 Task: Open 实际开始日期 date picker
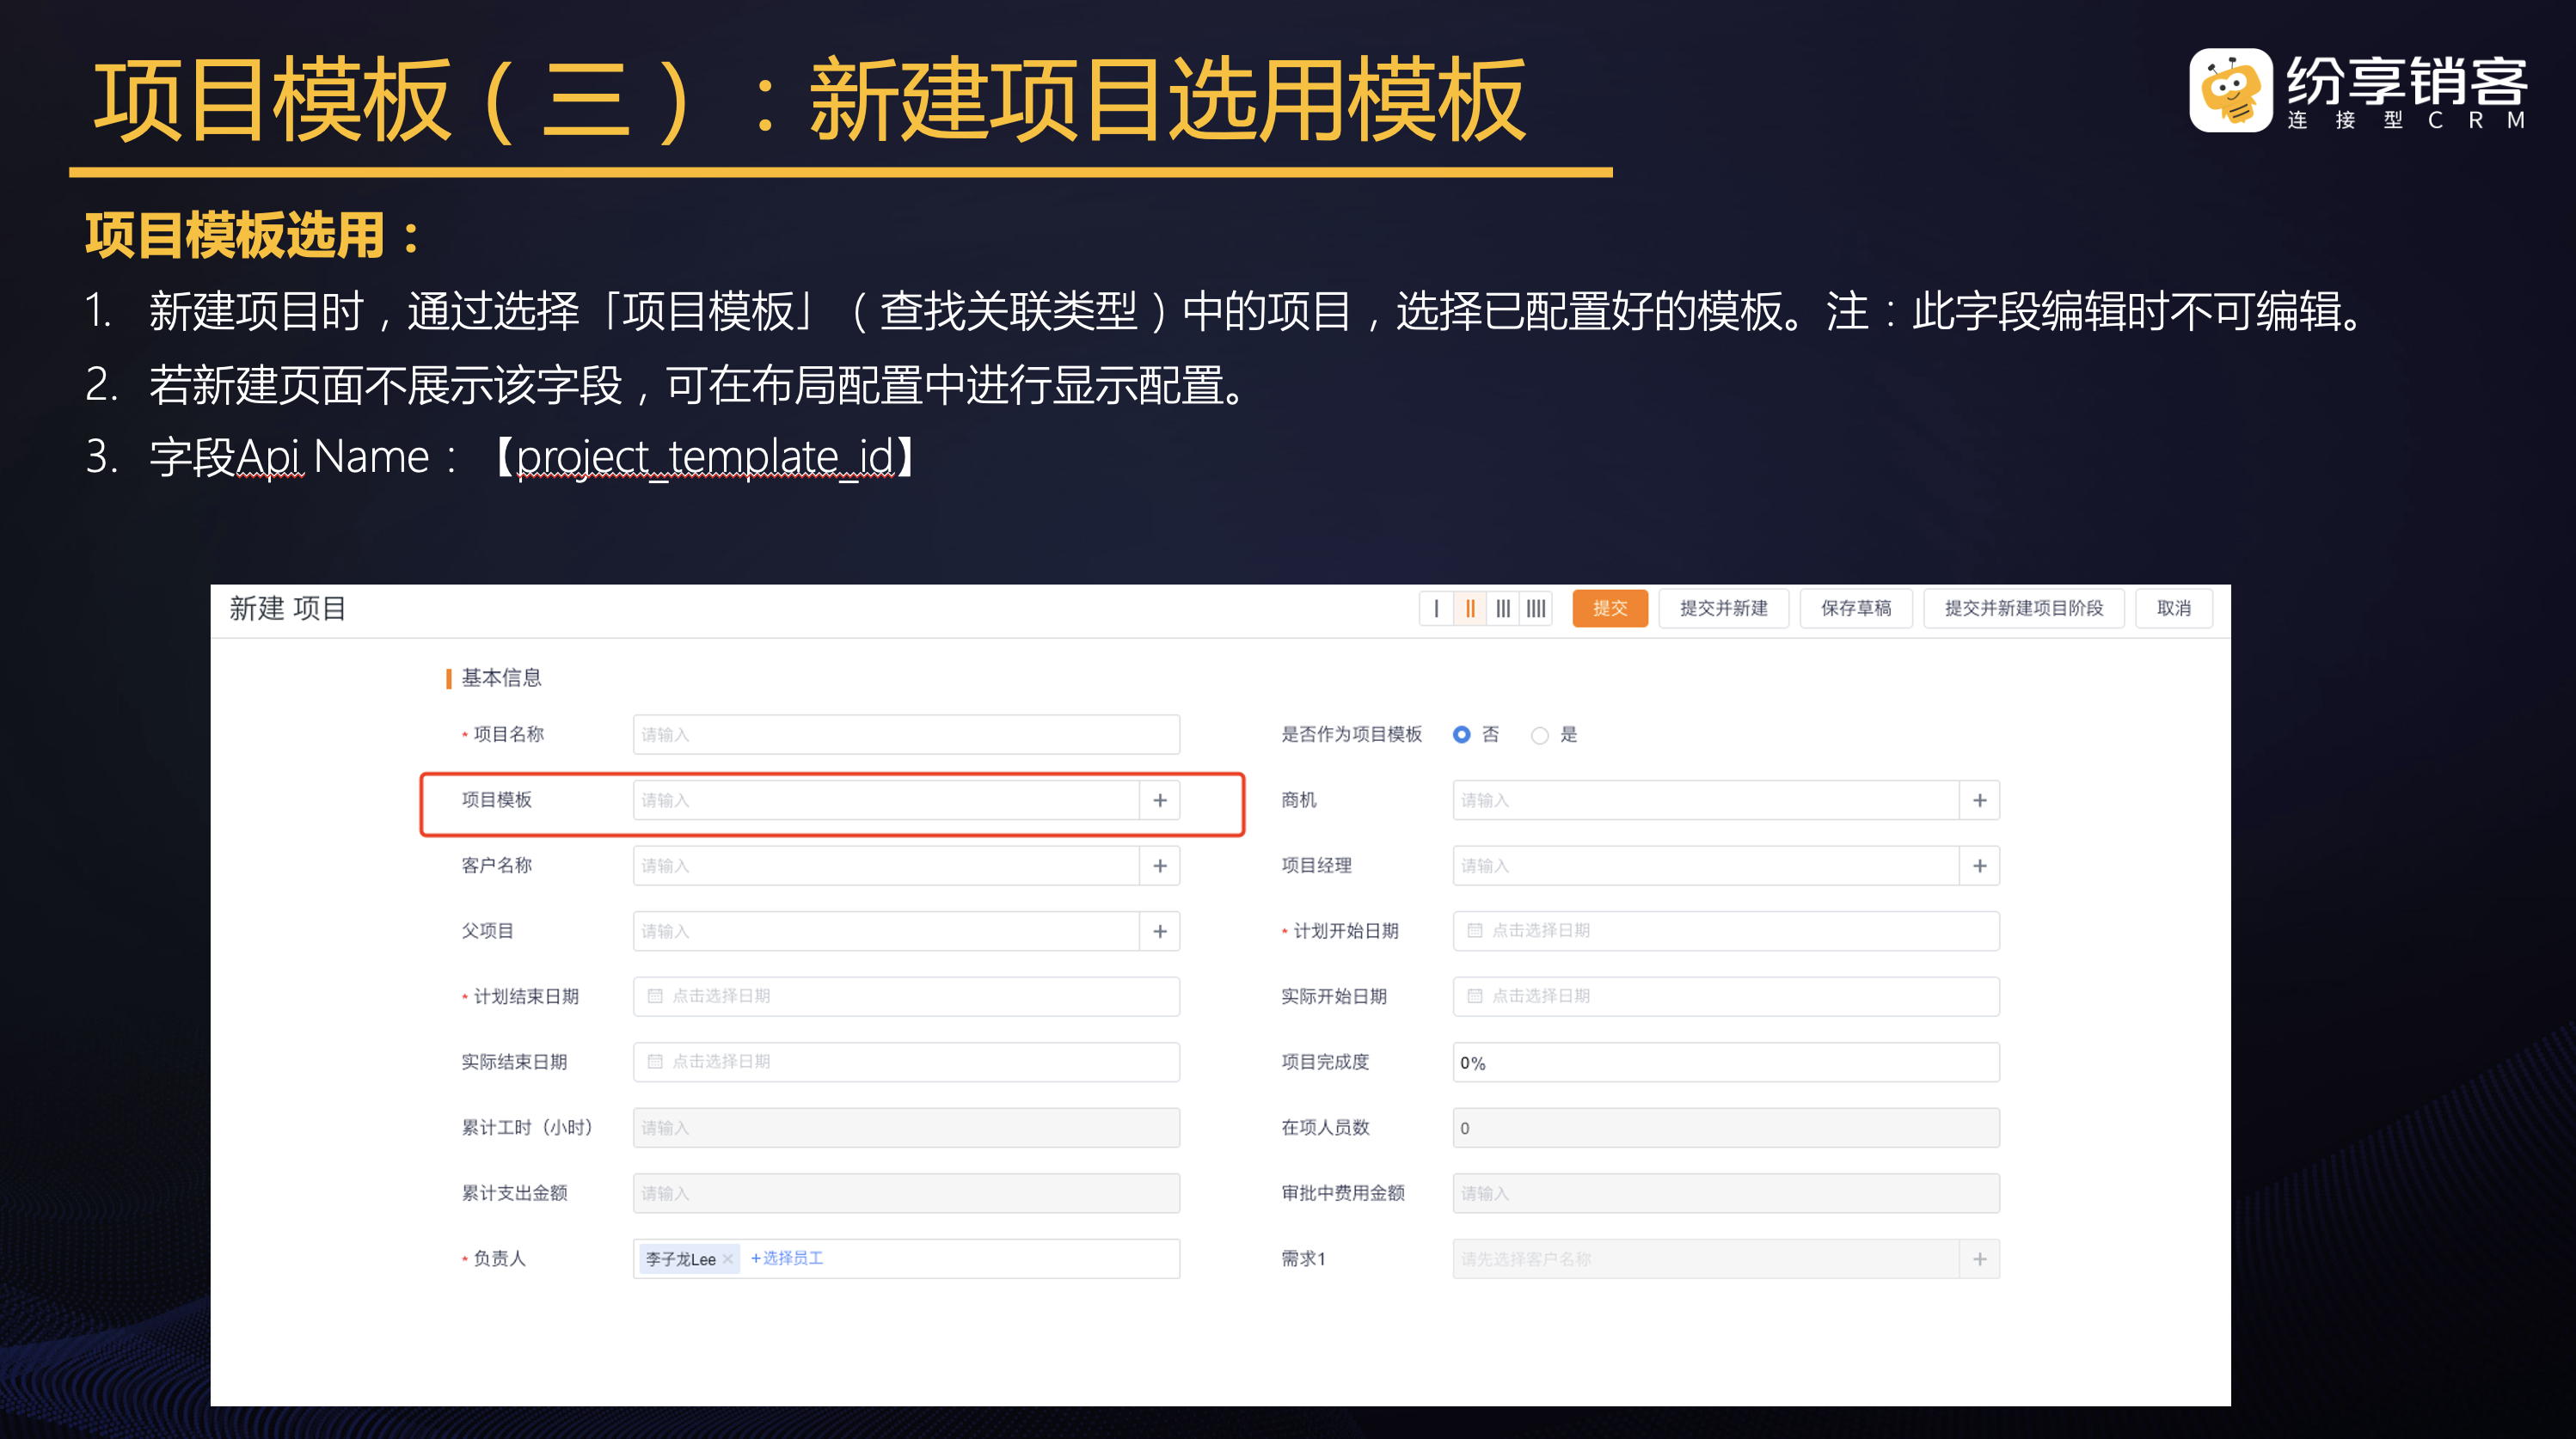point(1725,996)
